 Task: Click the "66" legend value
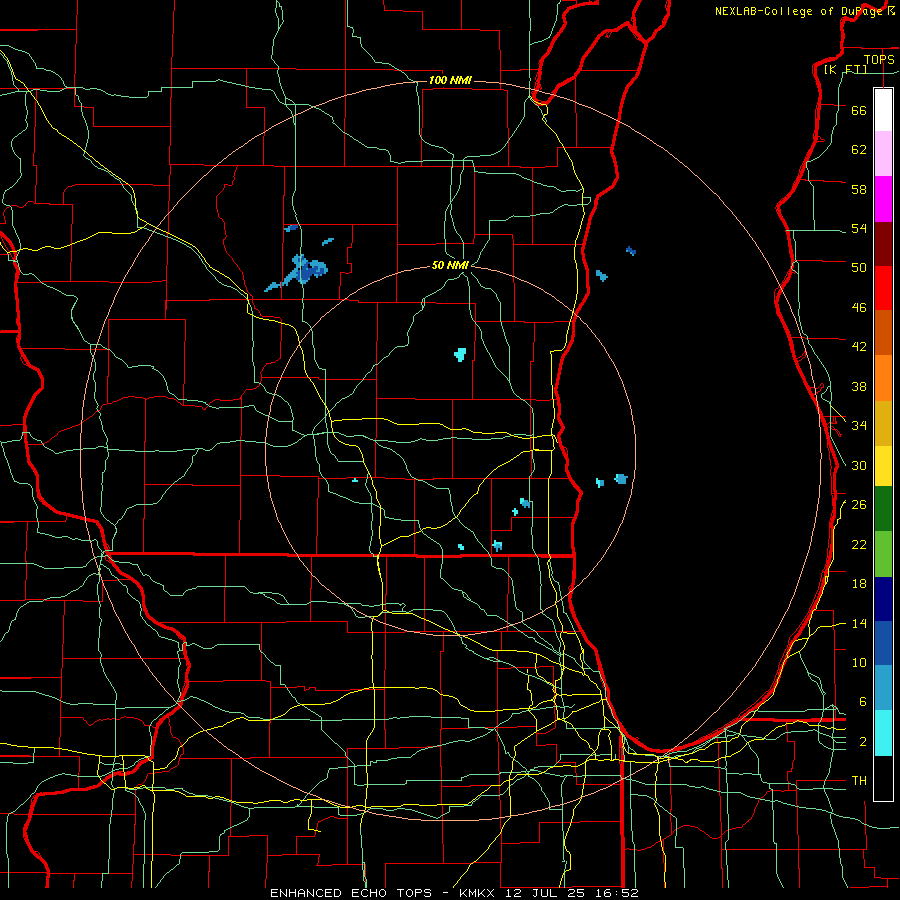pos(859,111)
